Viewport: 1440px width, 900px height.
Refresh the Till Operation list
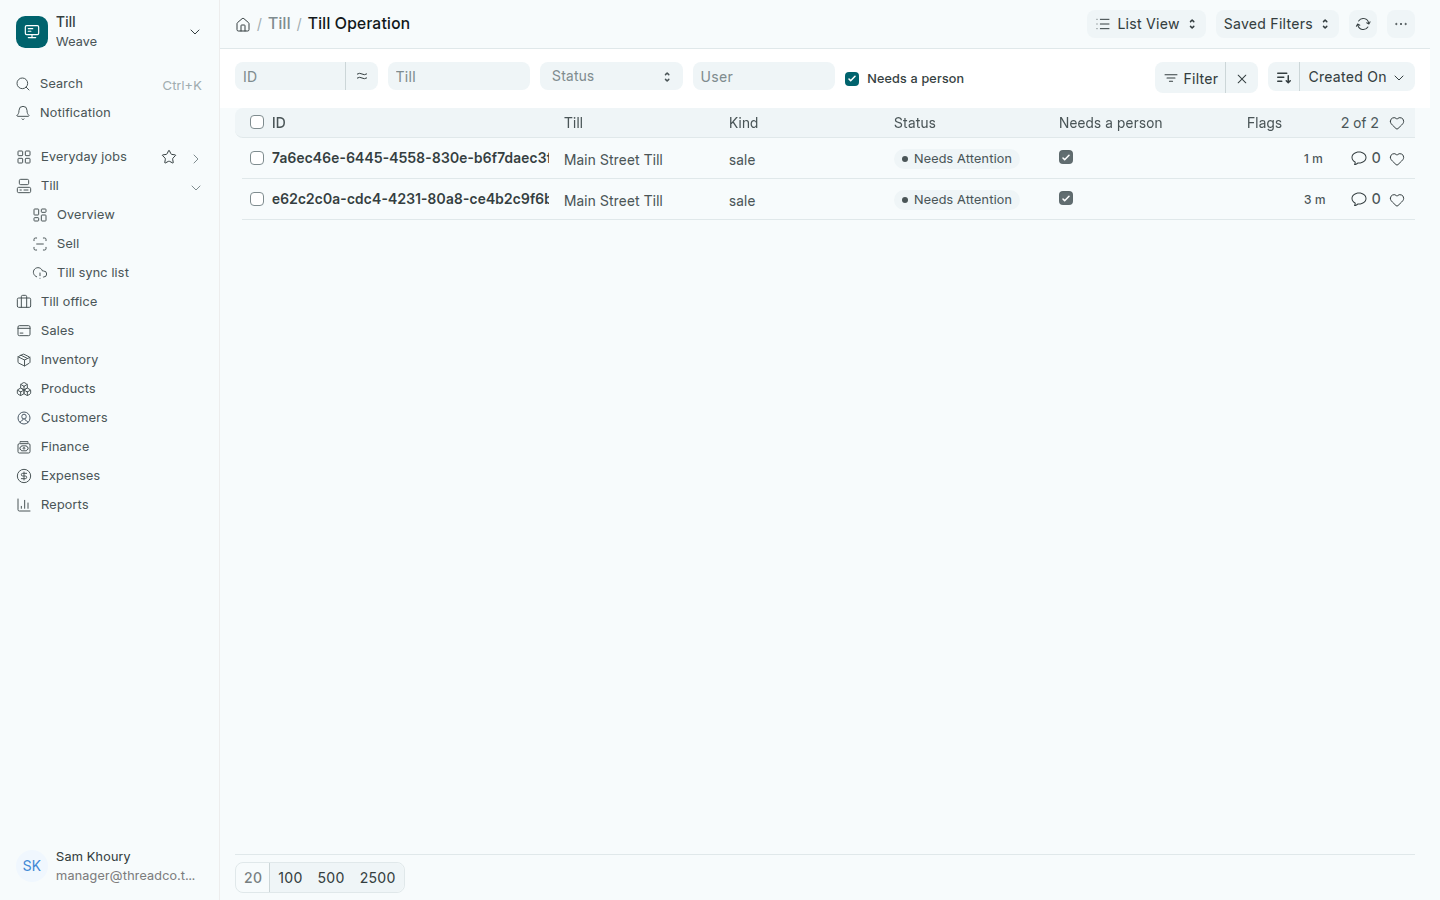1363,24
